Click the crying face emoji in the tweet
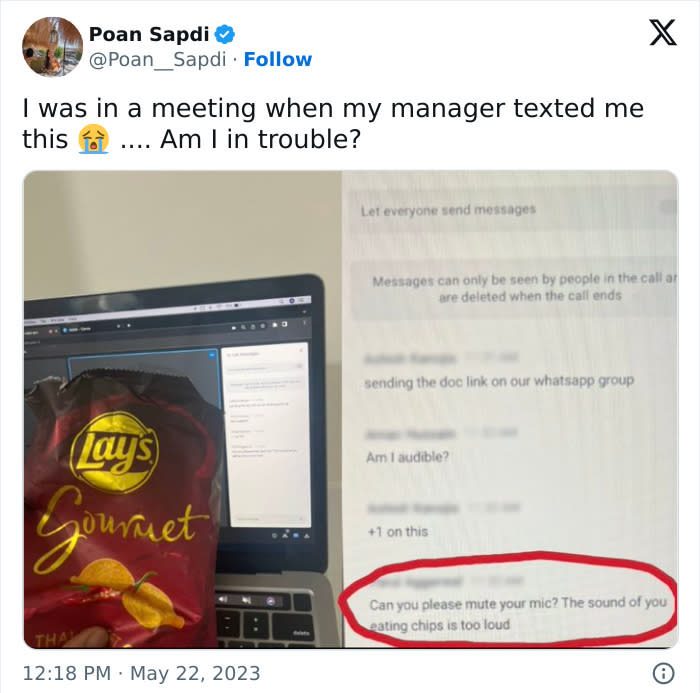The image size is (700, 693). (x=93, y=139)
